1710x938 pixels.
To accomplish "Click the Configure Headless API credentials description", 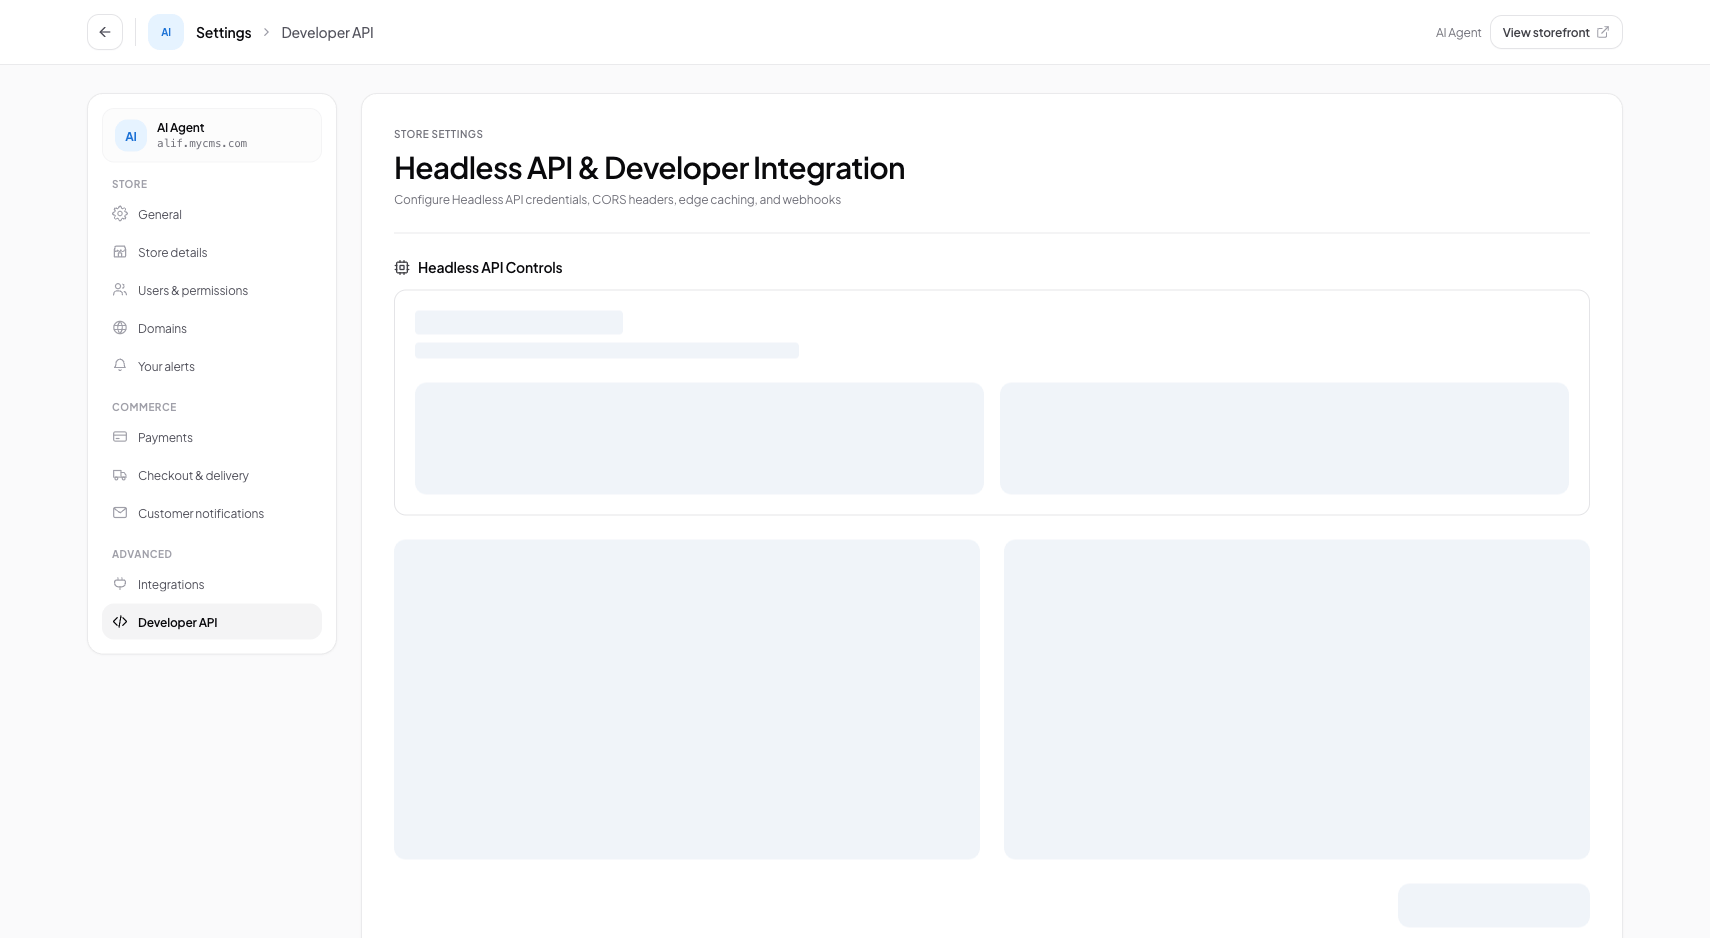I will (x=617, y=200).
